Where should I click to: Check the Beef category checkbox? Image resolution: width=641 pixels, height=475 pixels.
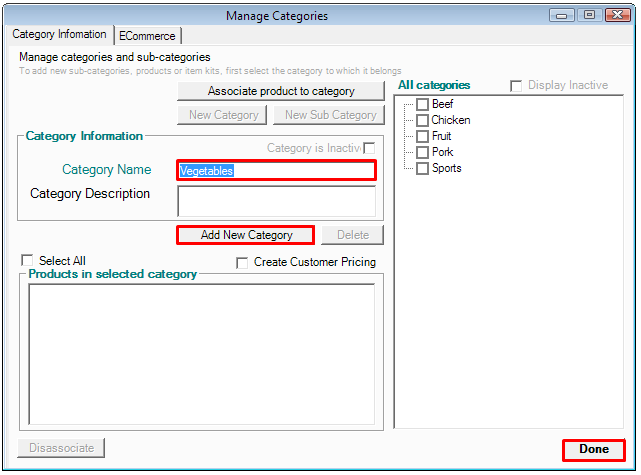pos(422,105)
